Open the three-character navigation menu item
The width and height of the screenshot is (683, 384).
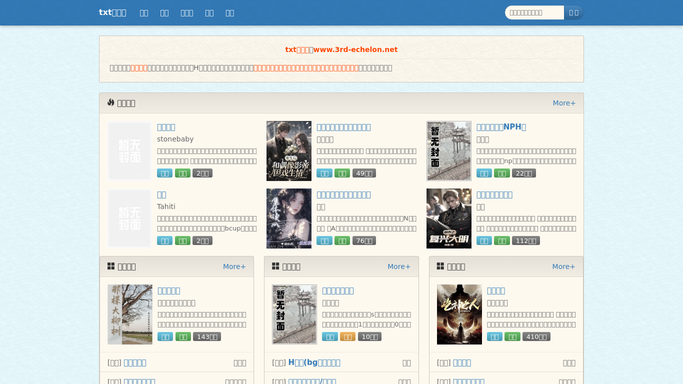point(187,13)
